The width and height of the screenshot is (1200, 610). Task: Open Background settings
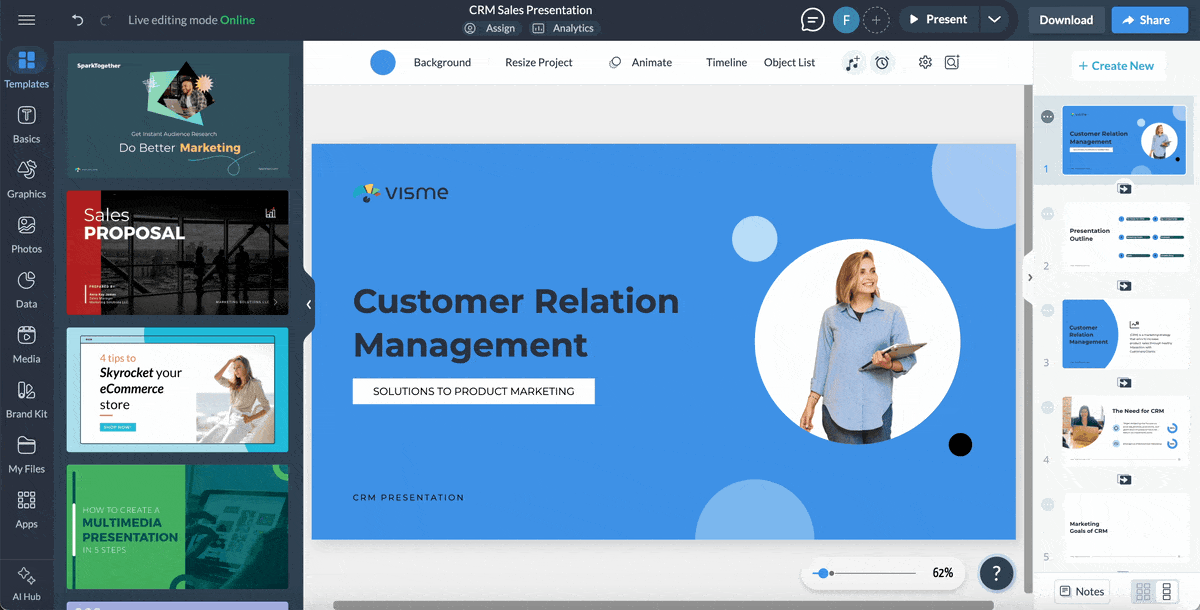click(x=442, y=62)
